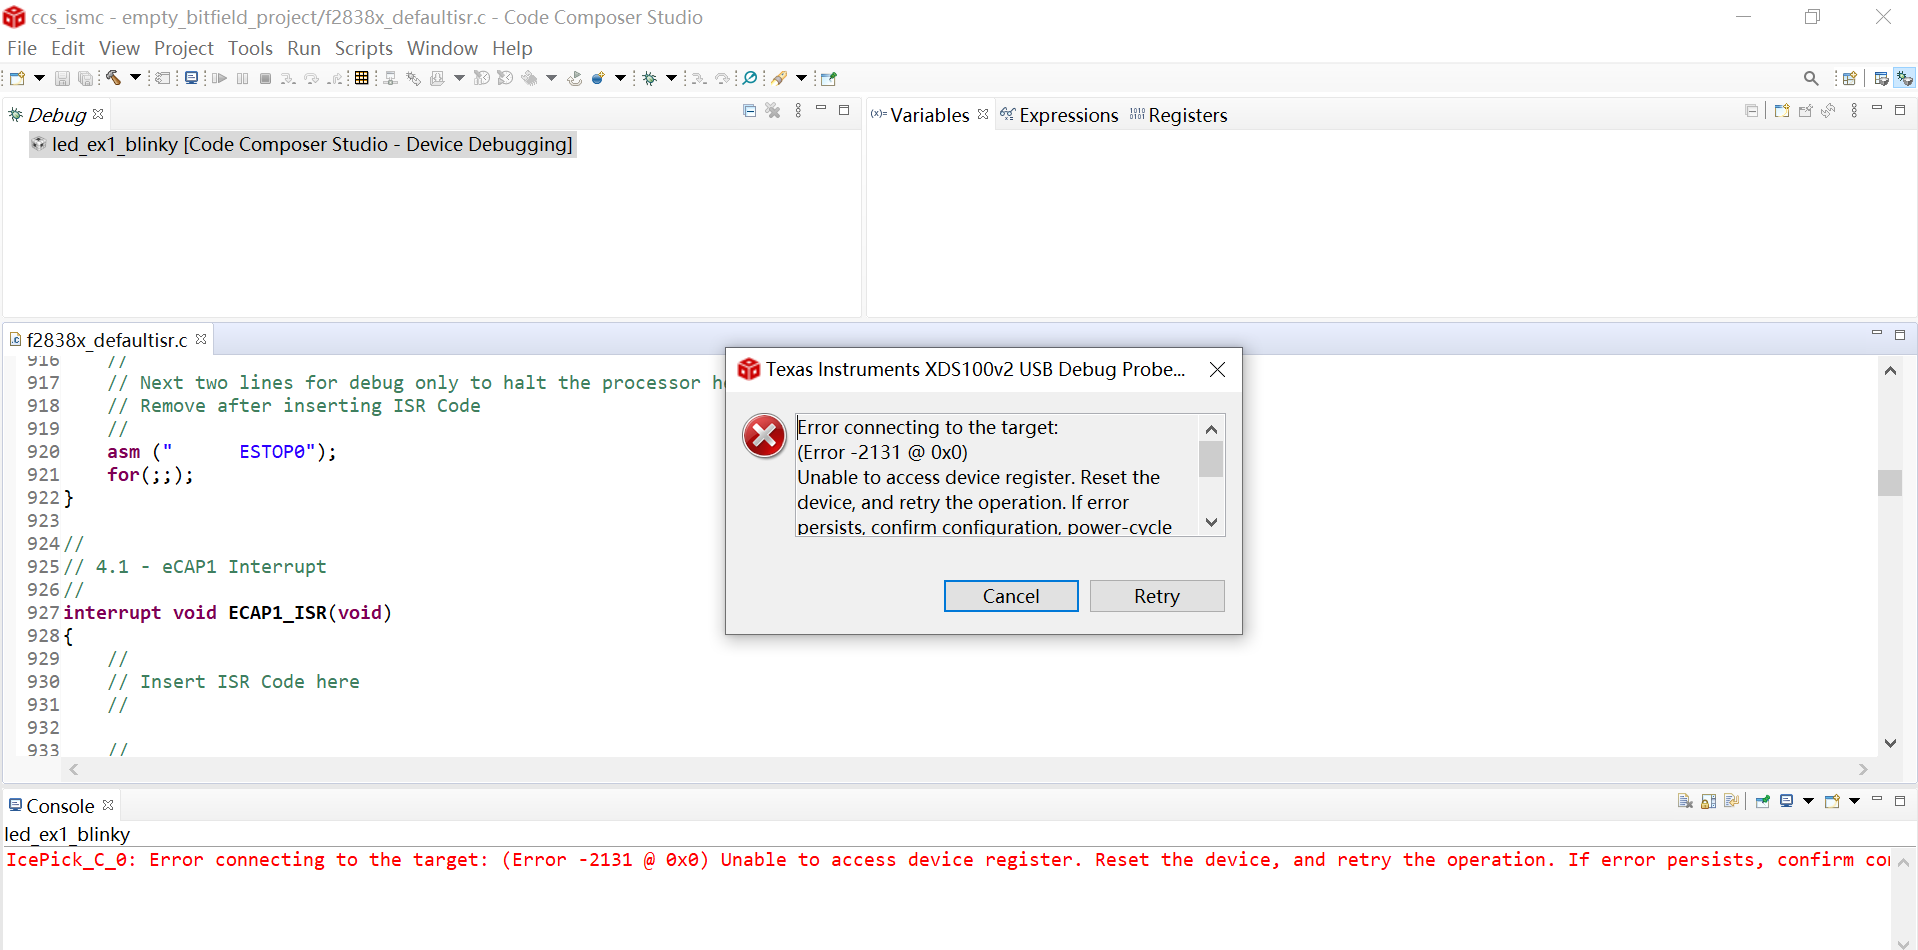
Task: Click the error message scrollbar up arrow
Action: coord(1211,429)
